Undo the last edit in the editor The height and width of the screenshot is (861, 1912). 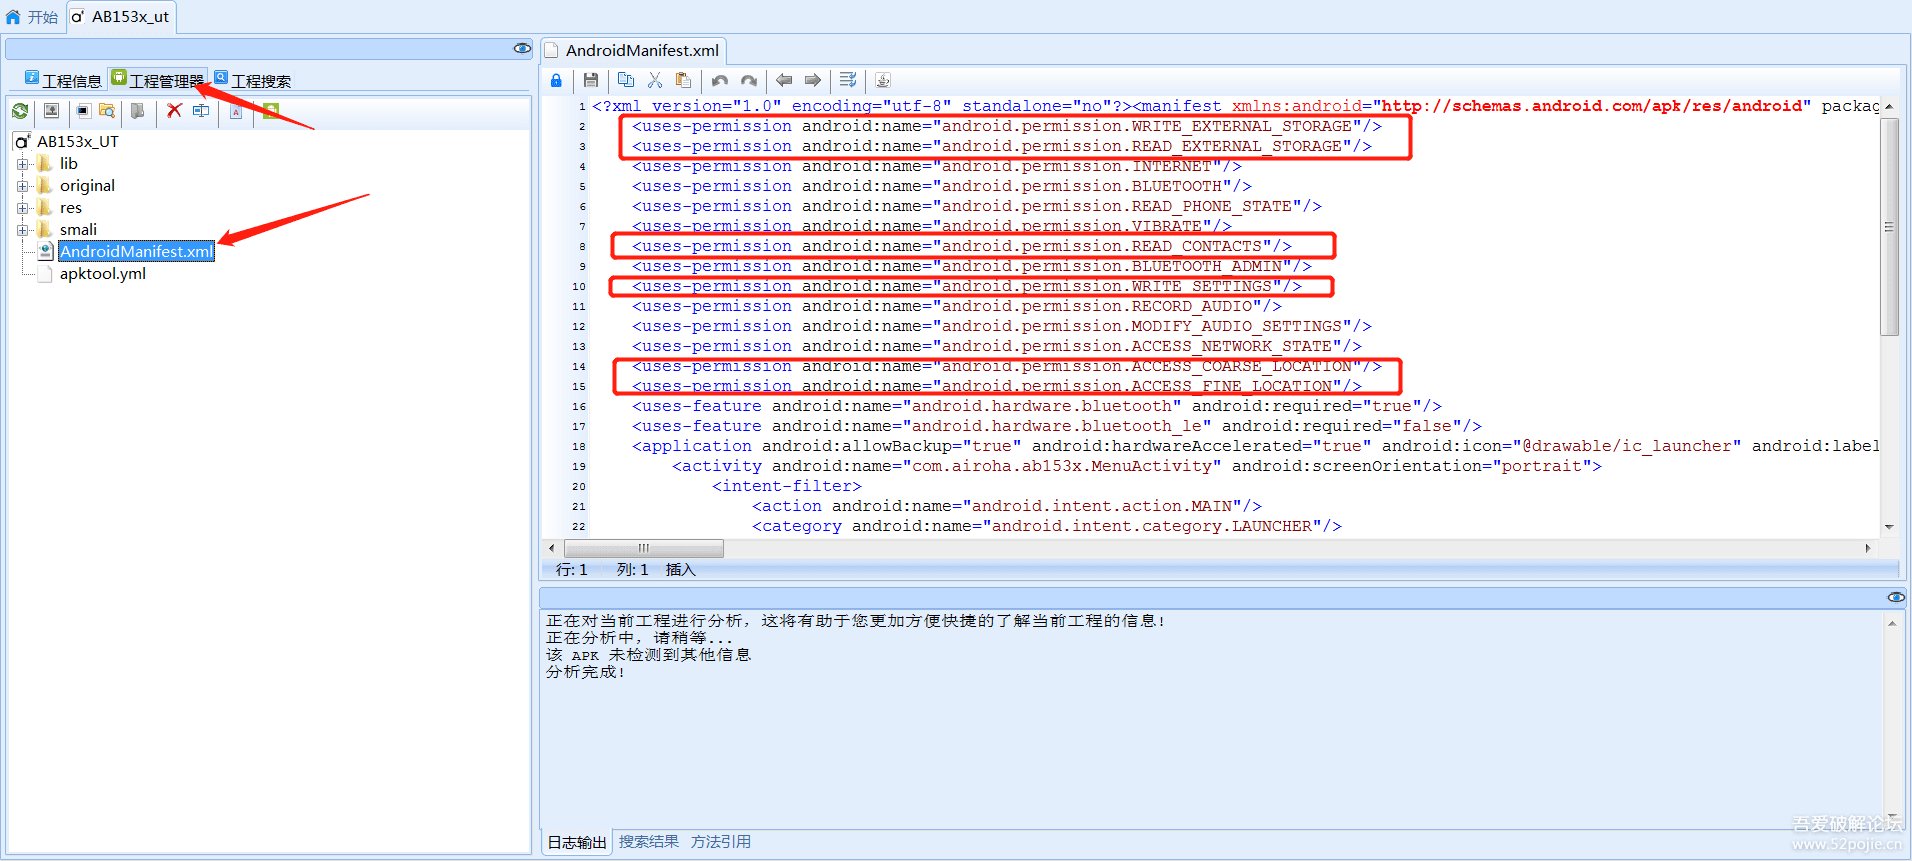pyautogui.click(x=720, y=81)
